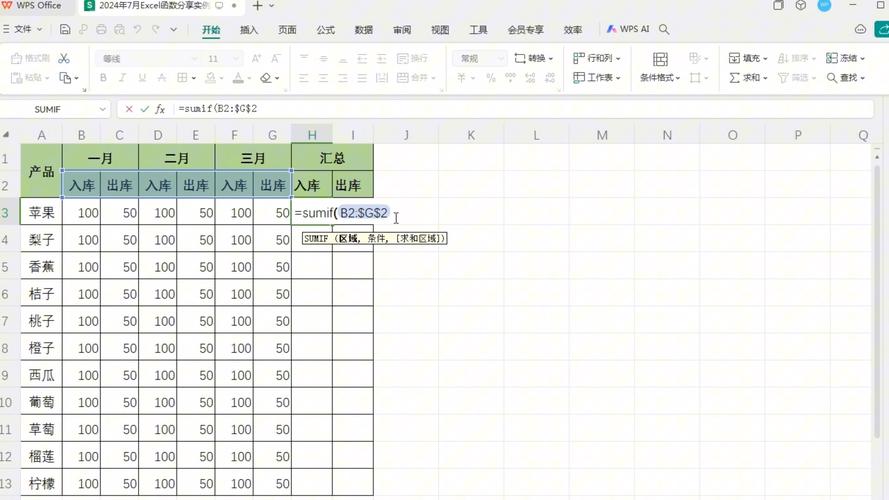
Task: Confirm formula with the checkmark icon
Action: pyautogui.click(x=144, y=109)
